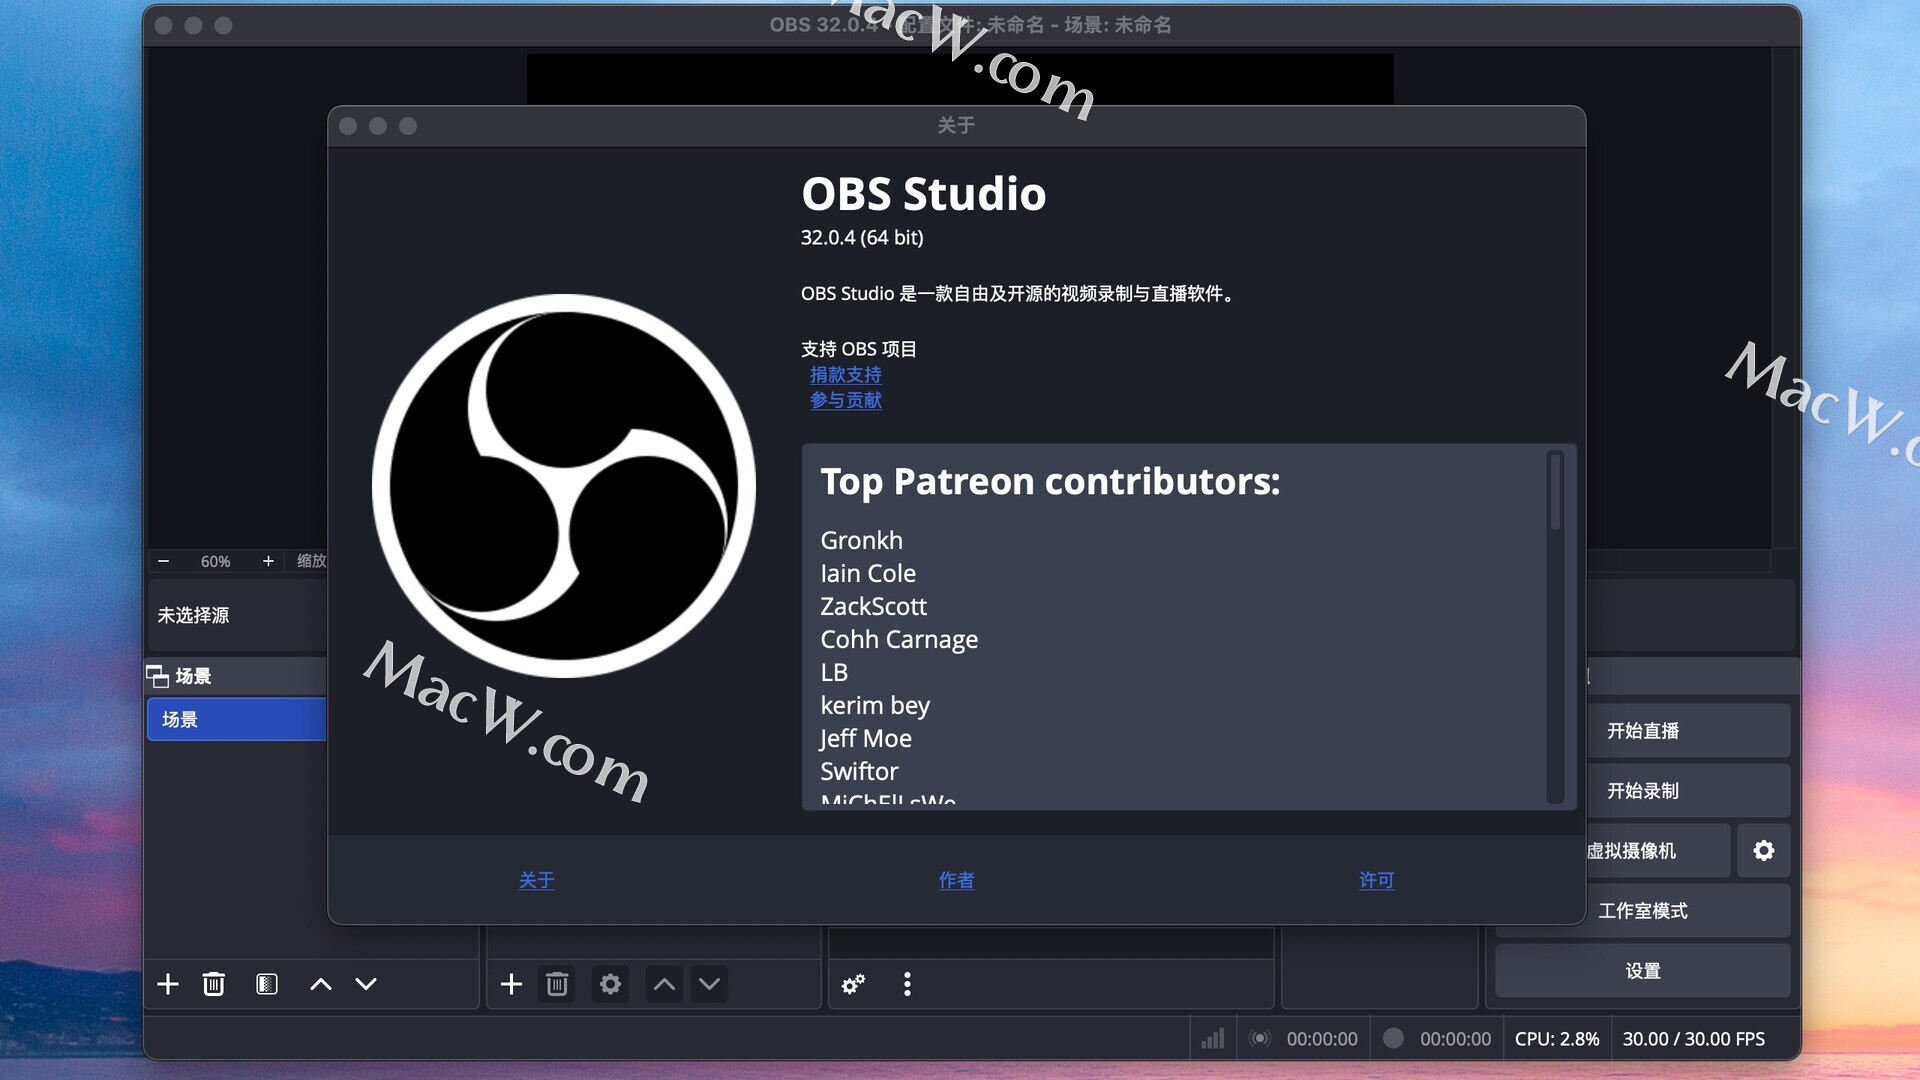The width and height of the screenshot is (1920, 1080).
Task: Click the 参与贡献 contribute link
Action: [x=845, y=400]
